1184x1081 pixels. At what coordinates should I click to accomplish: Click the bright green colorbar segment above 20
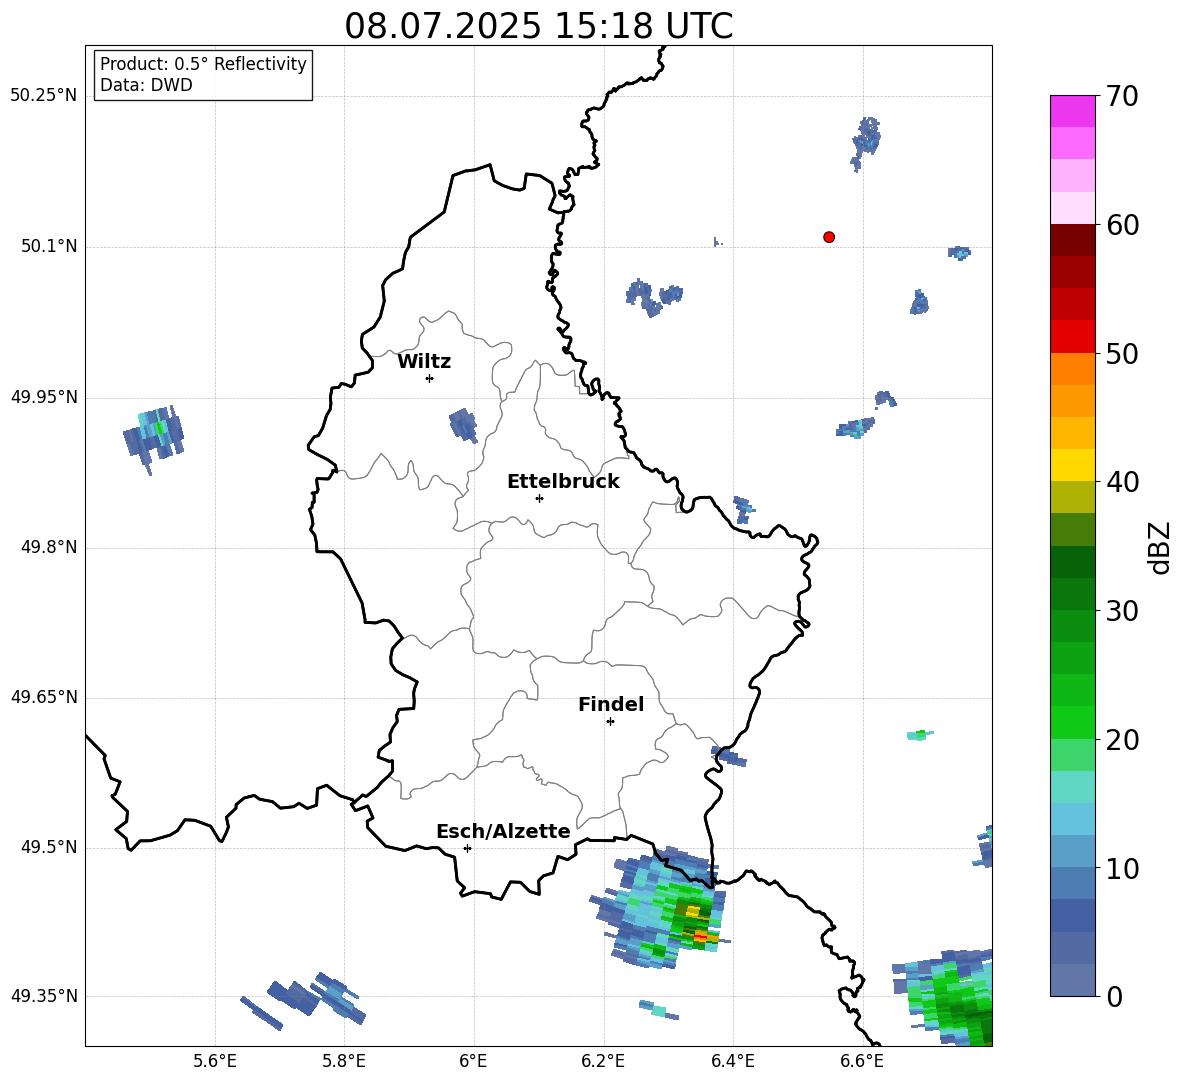point(1072,722)
